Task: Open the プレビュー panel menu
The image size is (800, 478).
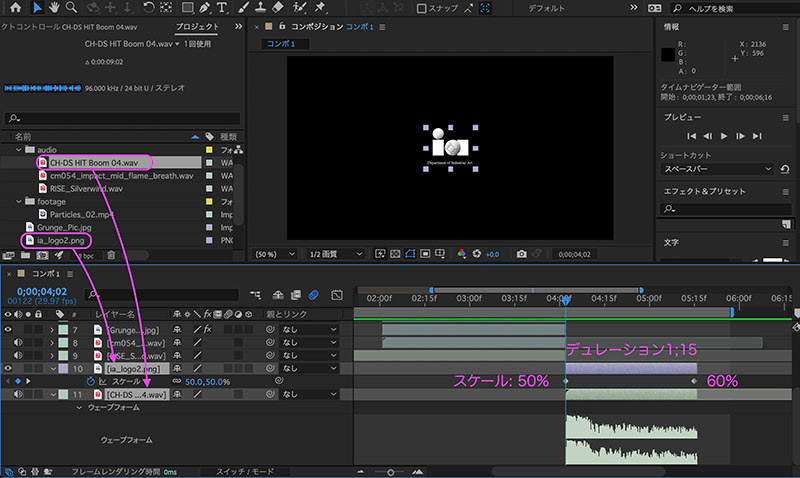Action: pyautogui.click(x=785, y=117)
